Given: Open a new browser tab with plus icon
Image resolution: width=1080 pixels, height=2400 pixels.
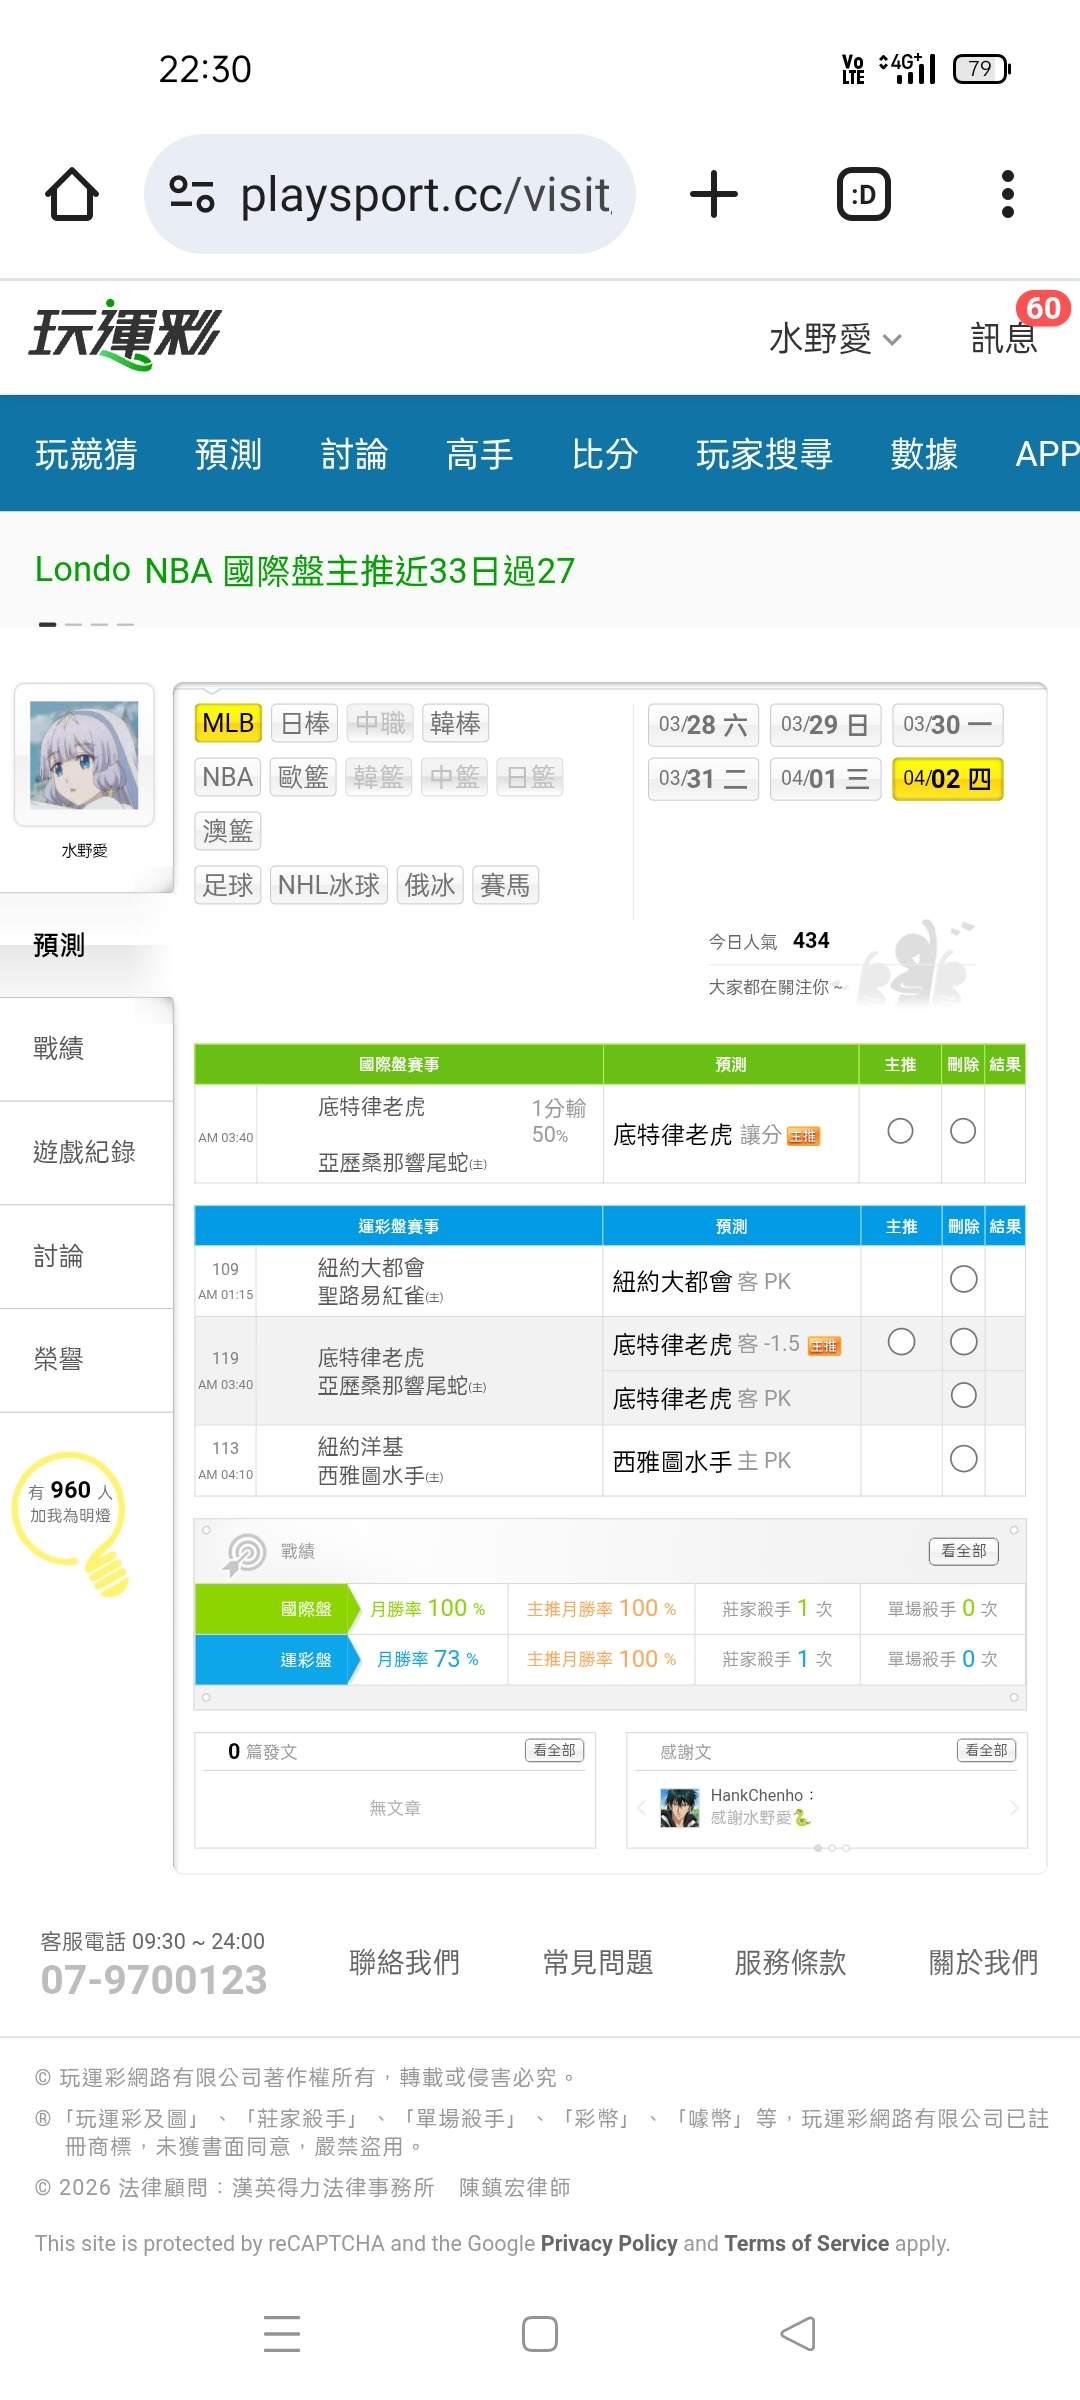Looking at the screenshot, I should [714, 194].
